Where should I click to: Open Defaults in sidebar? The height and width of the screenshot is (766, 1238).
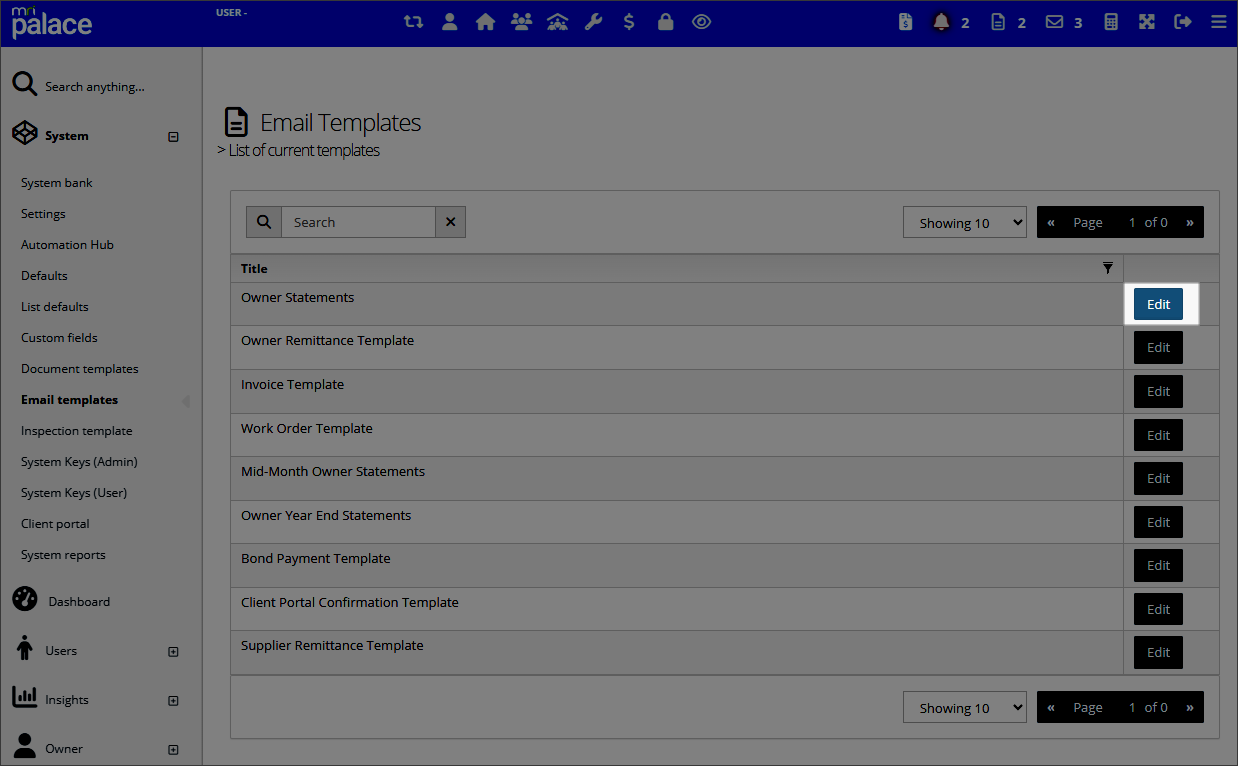44,276
